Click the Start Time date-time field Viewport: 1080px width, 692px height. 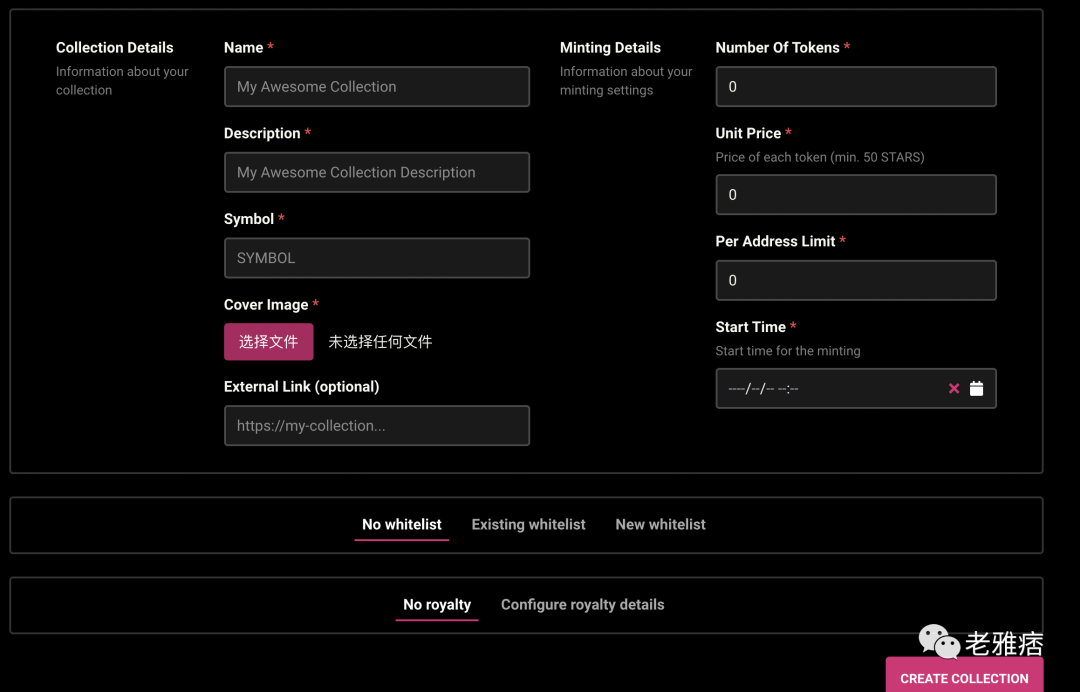click(x=825, y=389)
